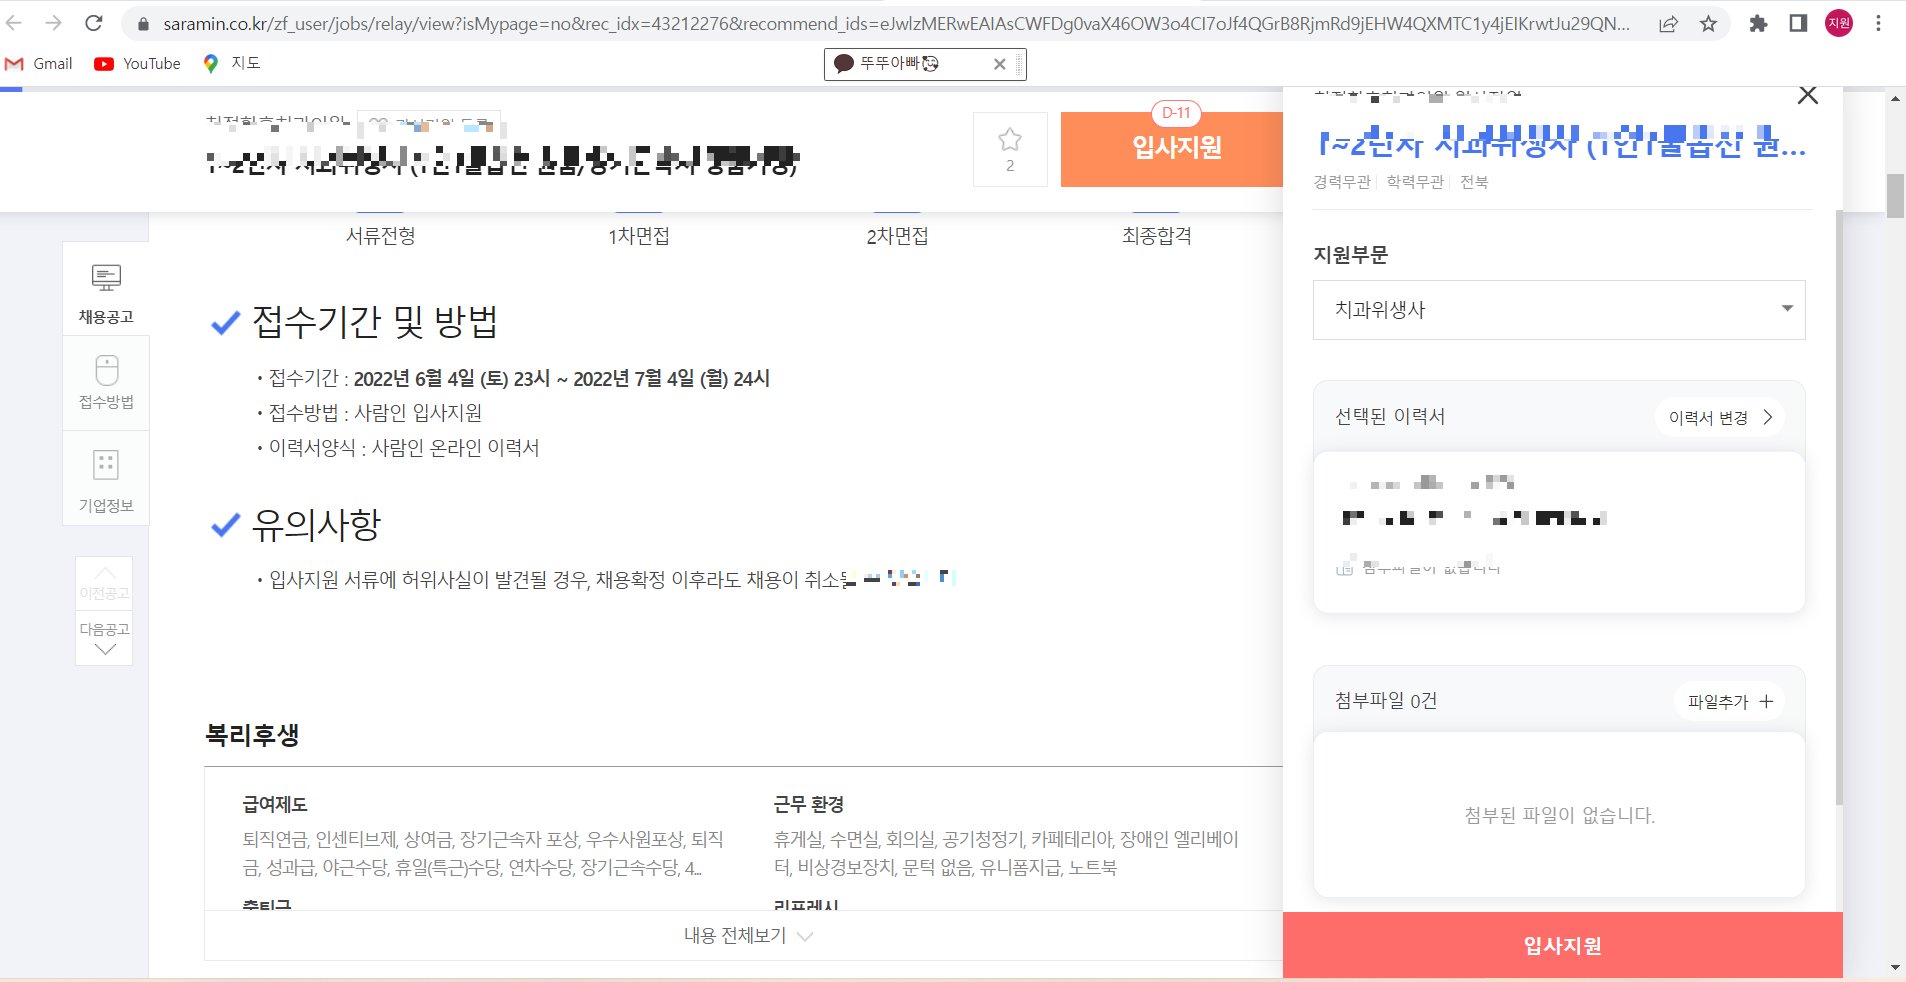Click the D-11 deadline badge
This screenshot has width=1906, height=982.
tap(1176, 113)
